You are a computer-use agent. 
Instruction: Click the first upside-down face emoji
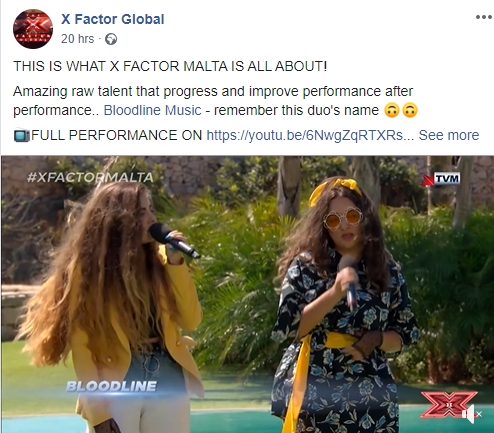click(392, 110)
